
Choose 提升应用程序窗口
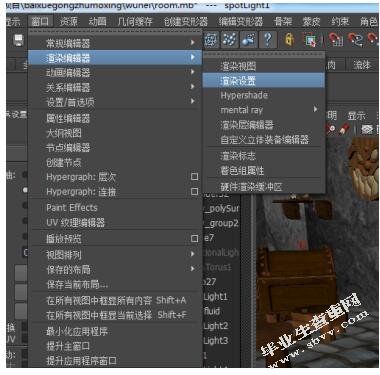pyautogui.click(x=115, y=361)
